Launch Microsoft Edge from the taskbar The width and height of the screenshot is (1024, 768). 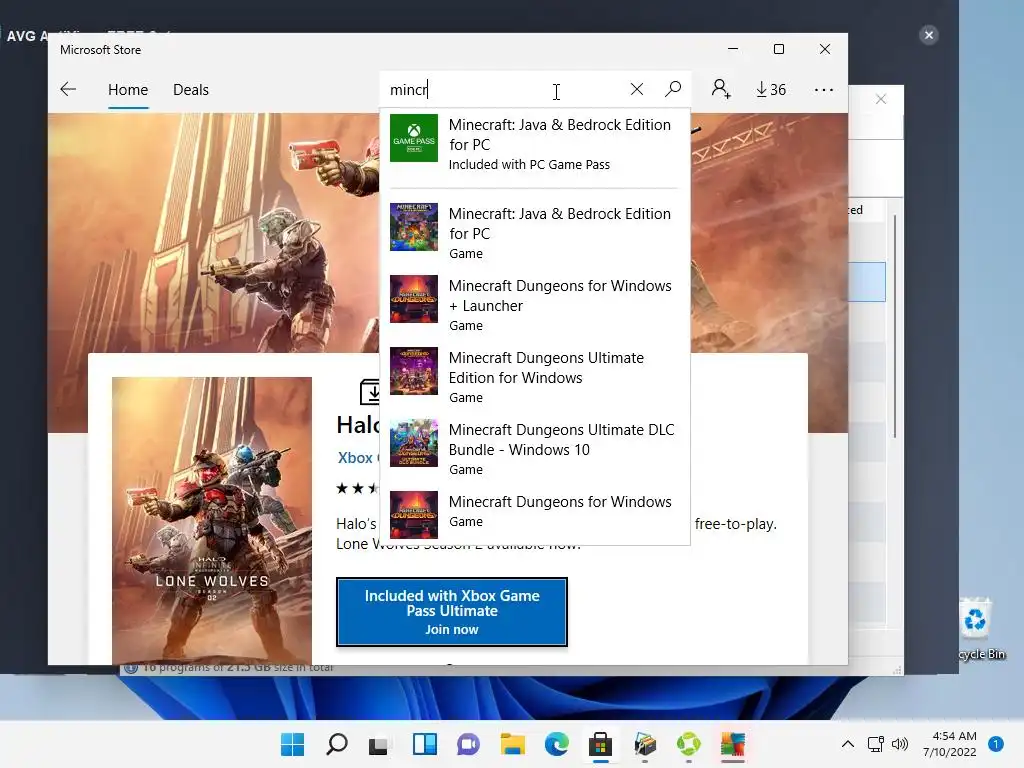[556, 744]
